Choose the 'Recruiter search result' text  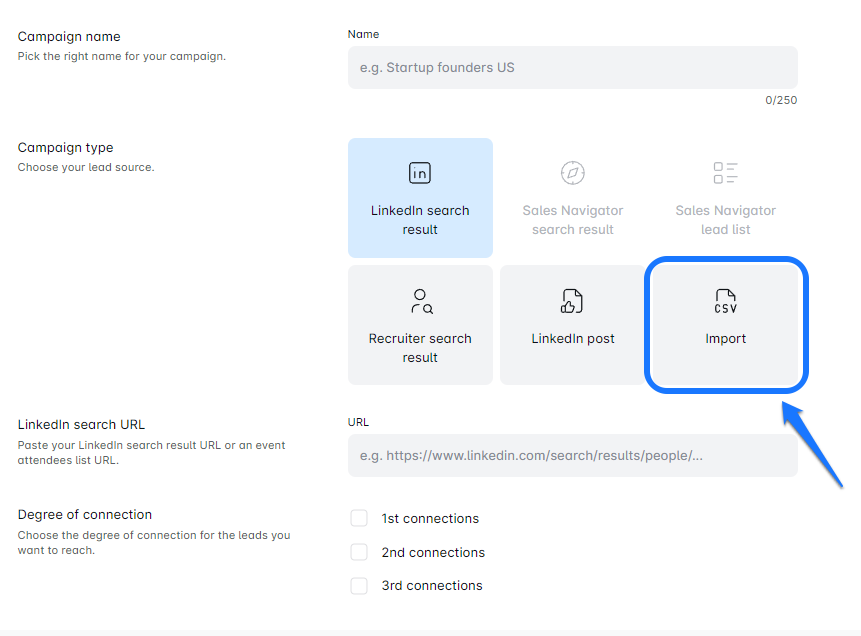(420, 348)
